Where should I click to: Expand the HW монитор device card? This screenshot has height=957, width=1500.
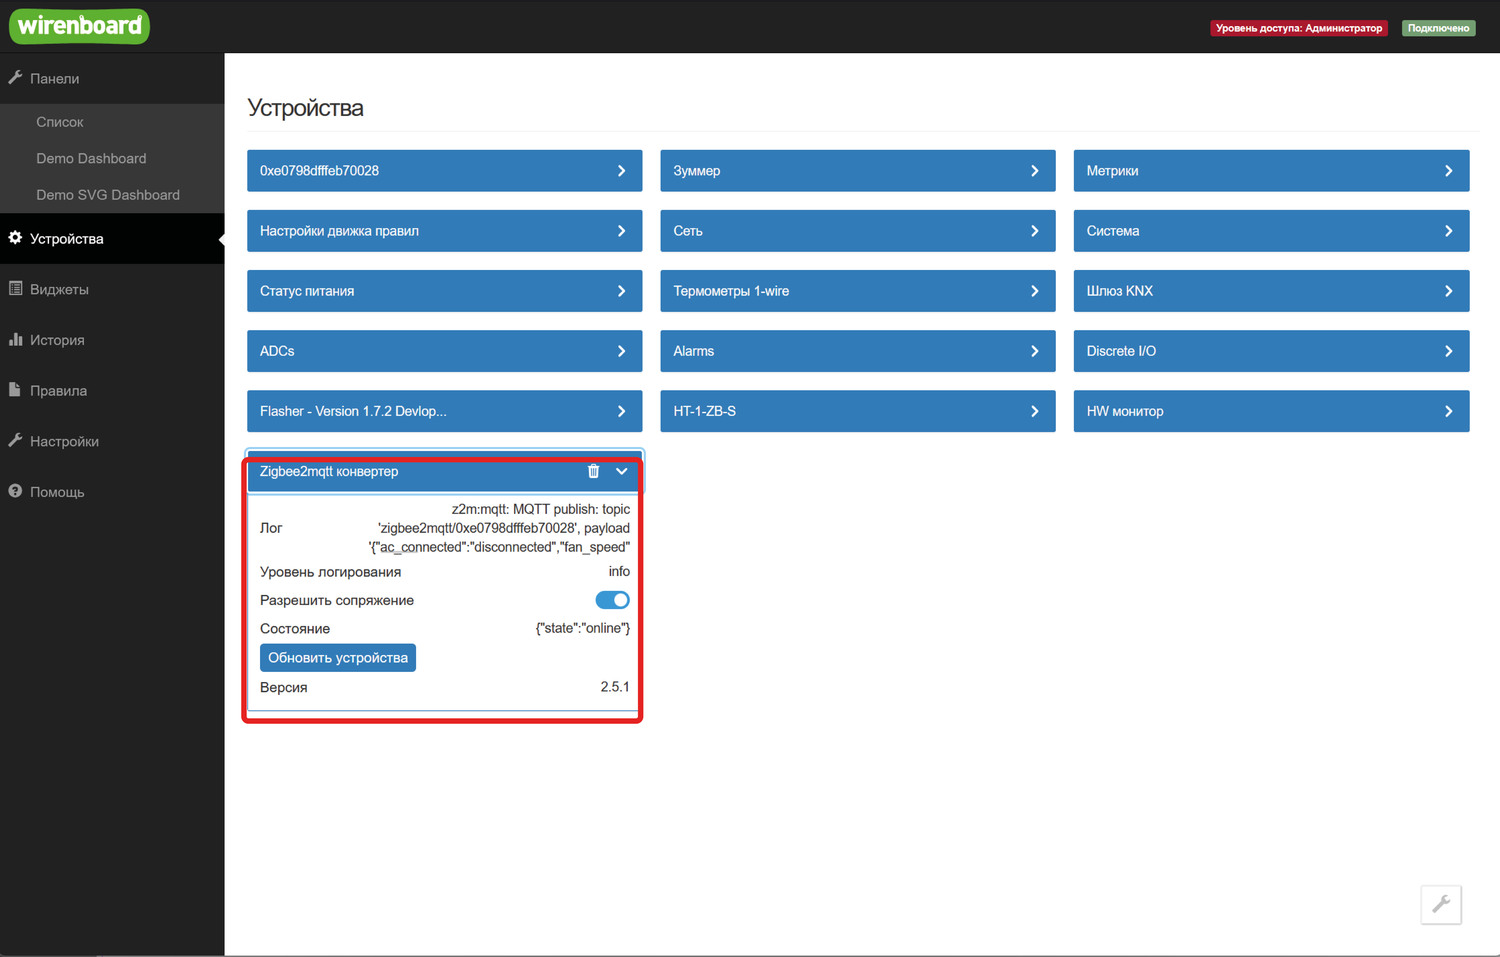[x=1270, y=411]
